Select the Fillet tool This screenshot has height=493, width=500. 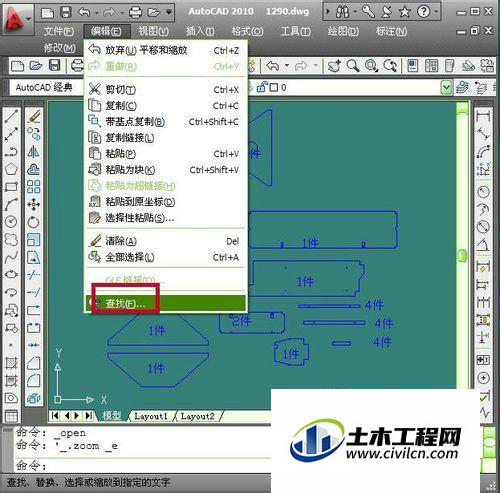(34, 380)
